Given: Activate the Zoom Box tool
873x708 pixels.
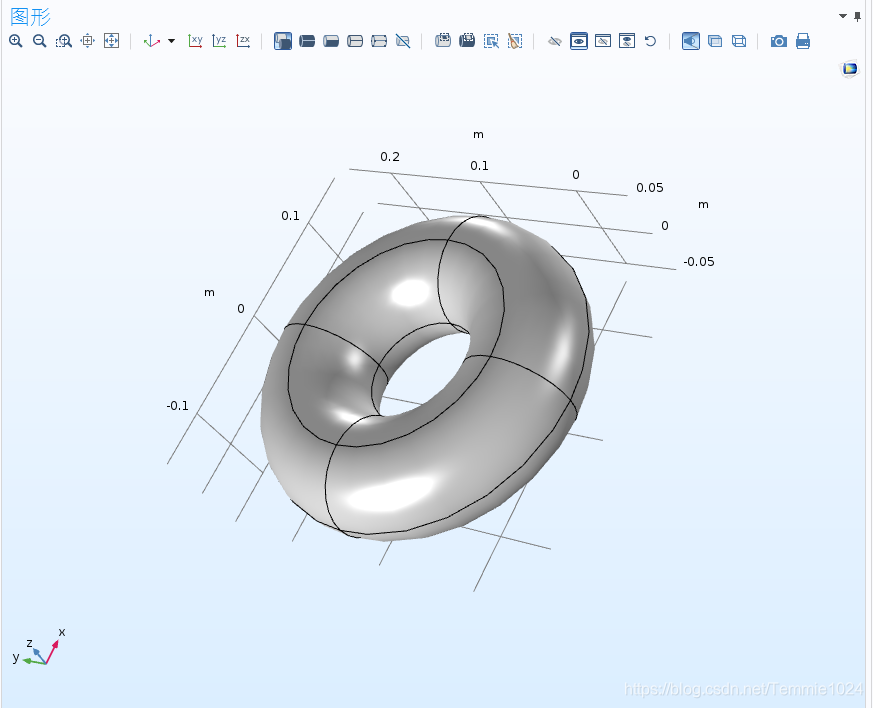Looking at the screenshot, I should tap(63, 41).
